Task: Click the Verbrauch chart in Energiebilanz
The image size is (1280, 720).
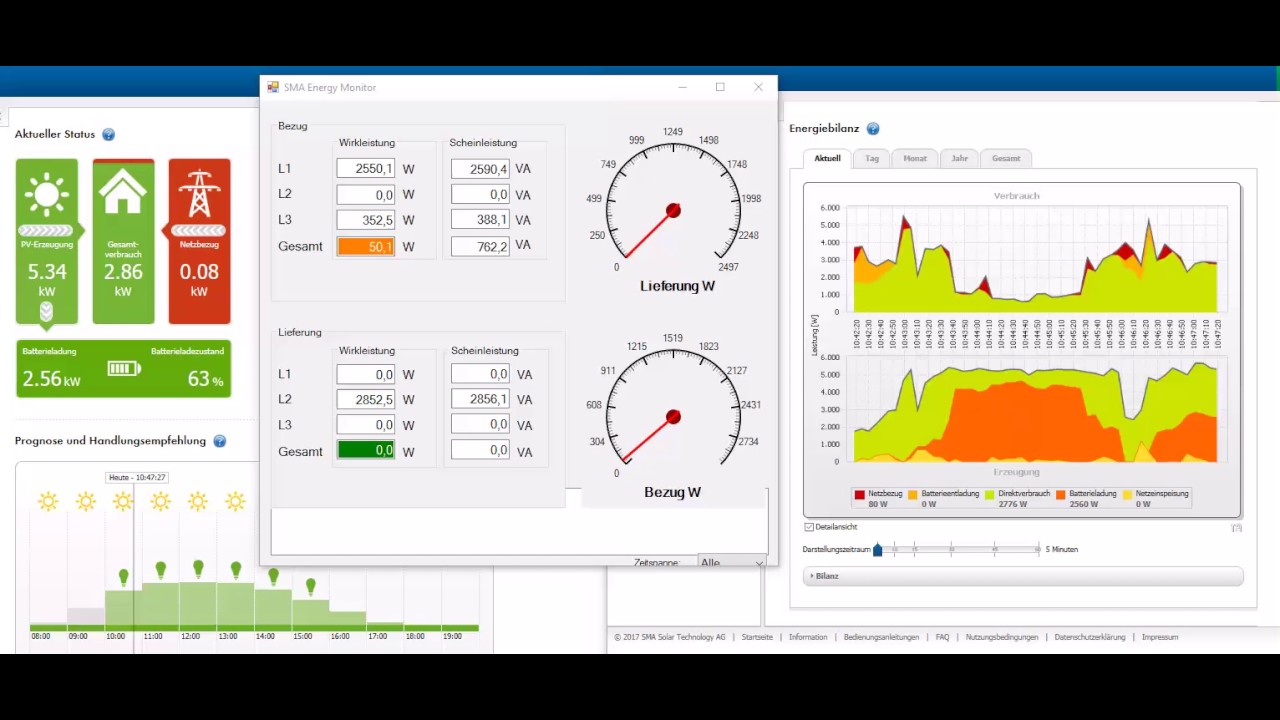Action: (x=1036, y=259)
